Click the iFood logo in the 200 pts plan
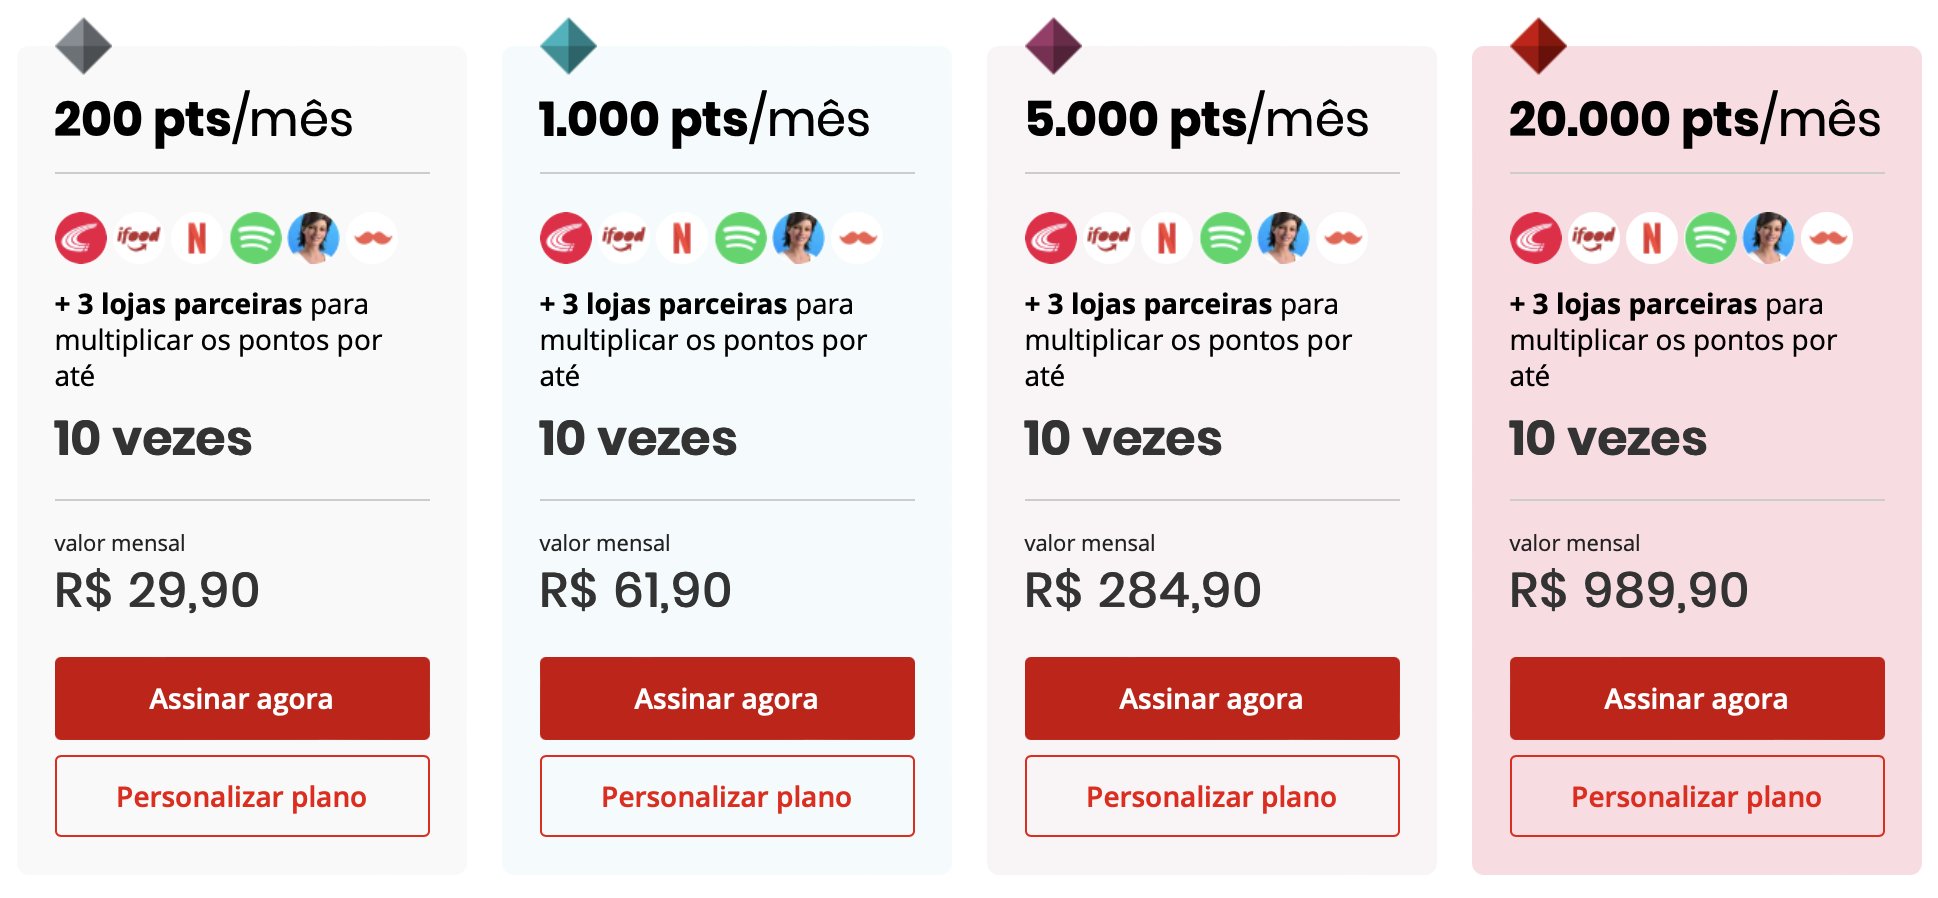 tap(139, 238)
